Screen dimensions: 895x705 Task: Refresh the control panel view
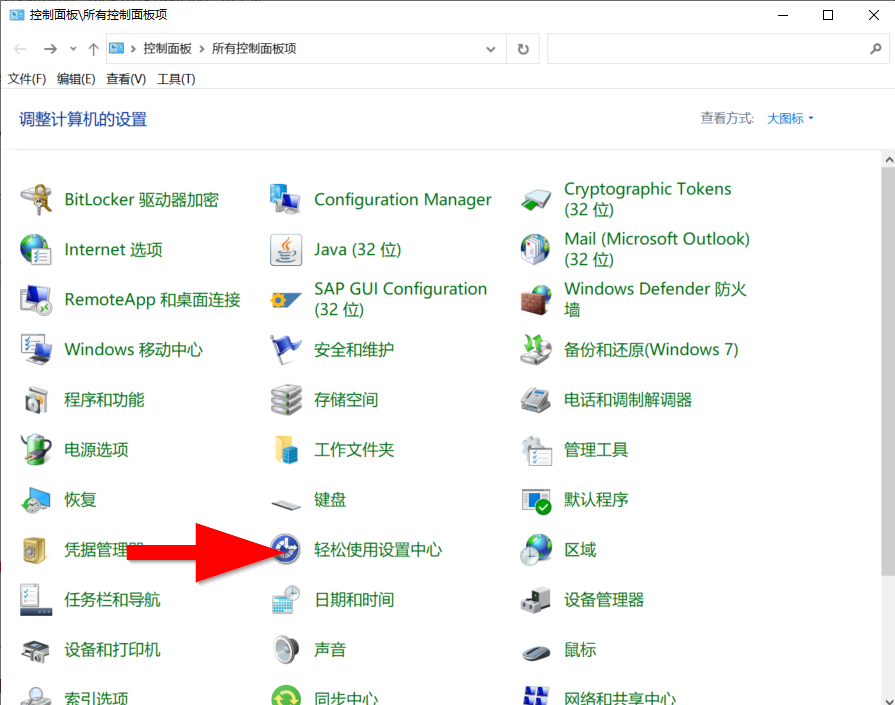(523, 49)
